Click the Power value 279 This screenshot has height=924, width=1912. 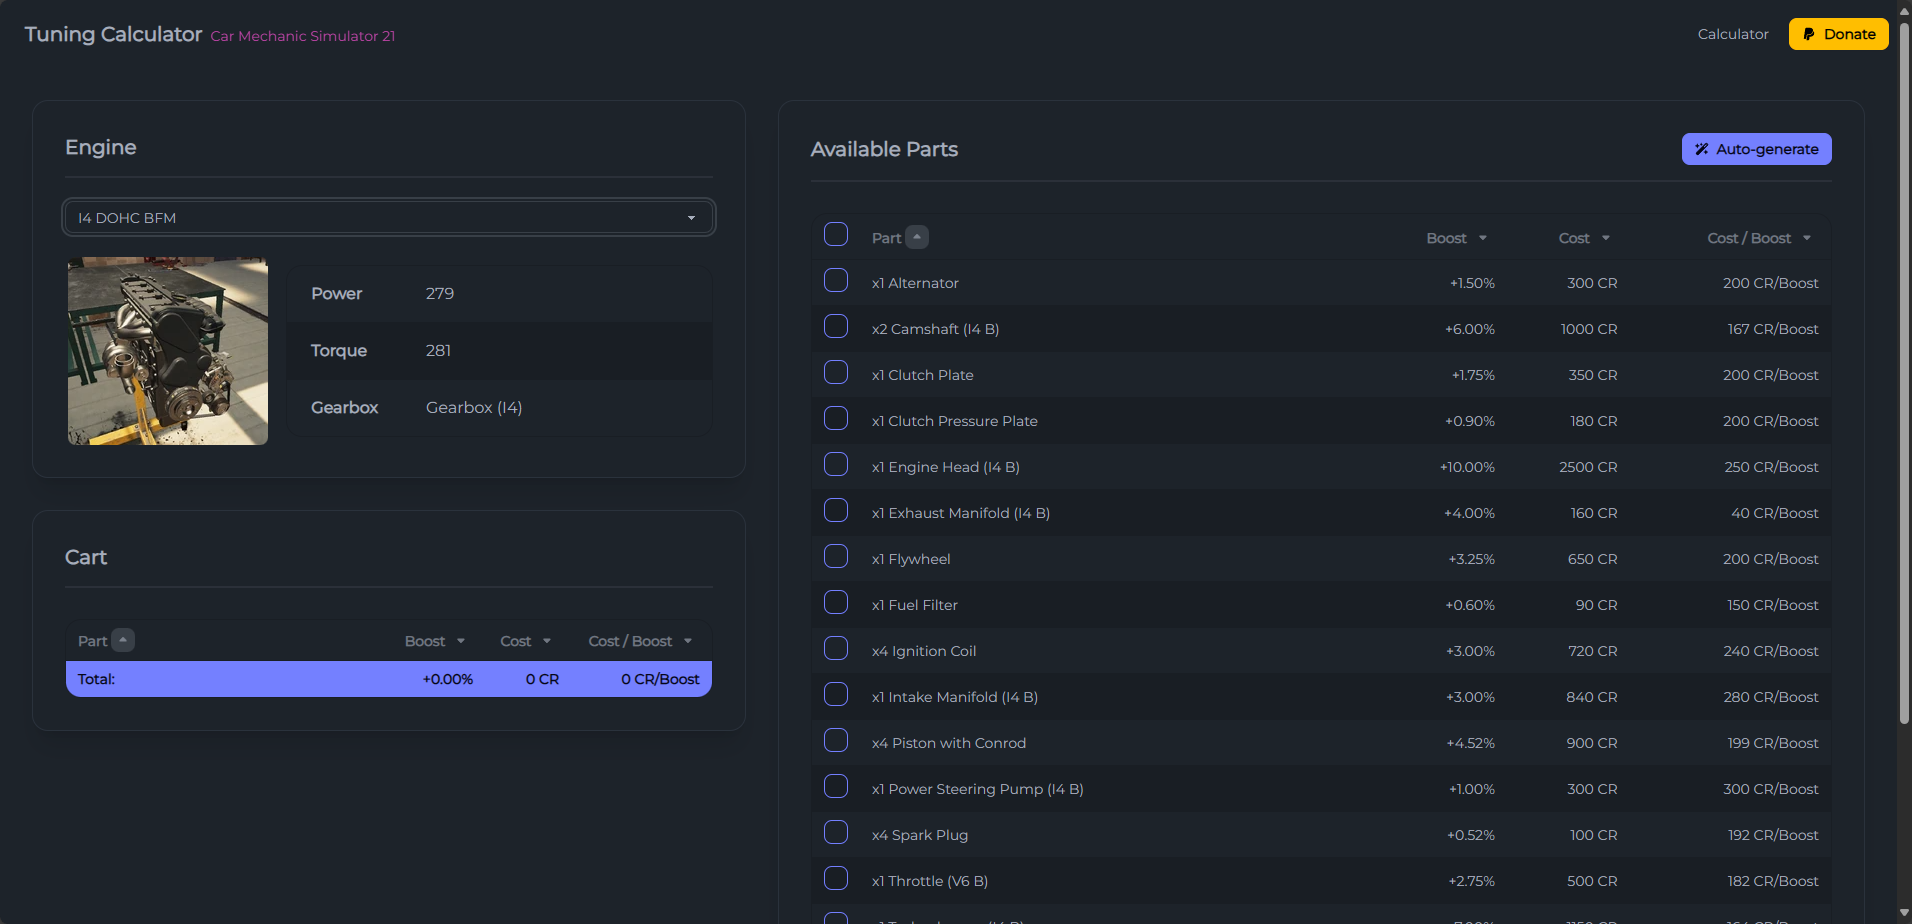[440, 293]
